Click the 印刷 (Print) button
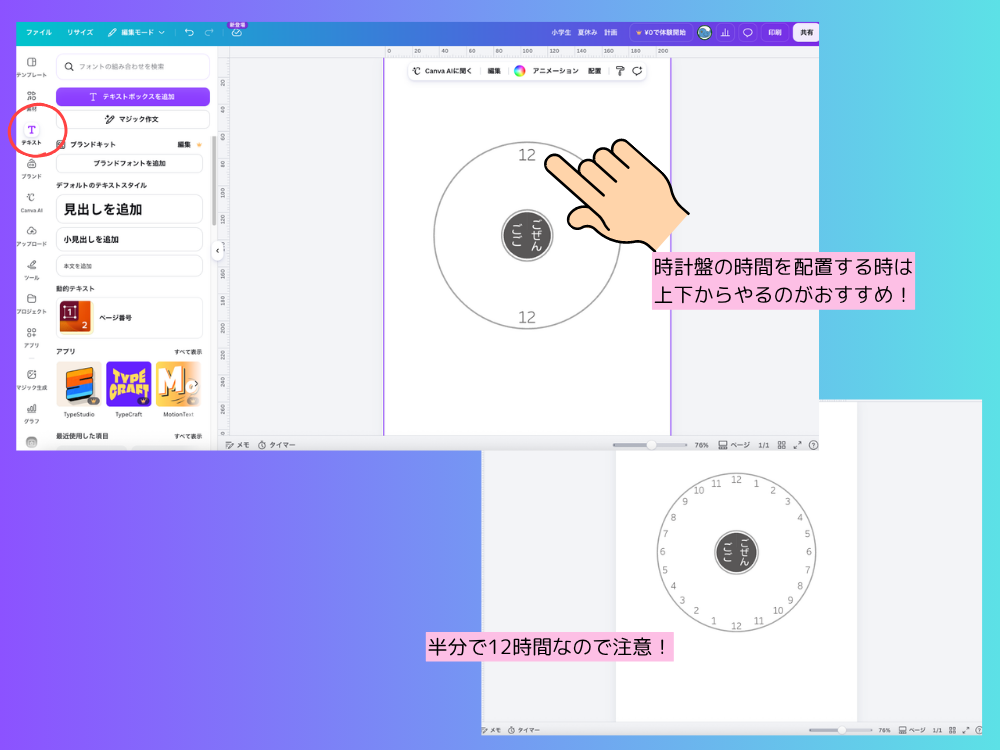The image size is (1000, 750). point(775,33)
